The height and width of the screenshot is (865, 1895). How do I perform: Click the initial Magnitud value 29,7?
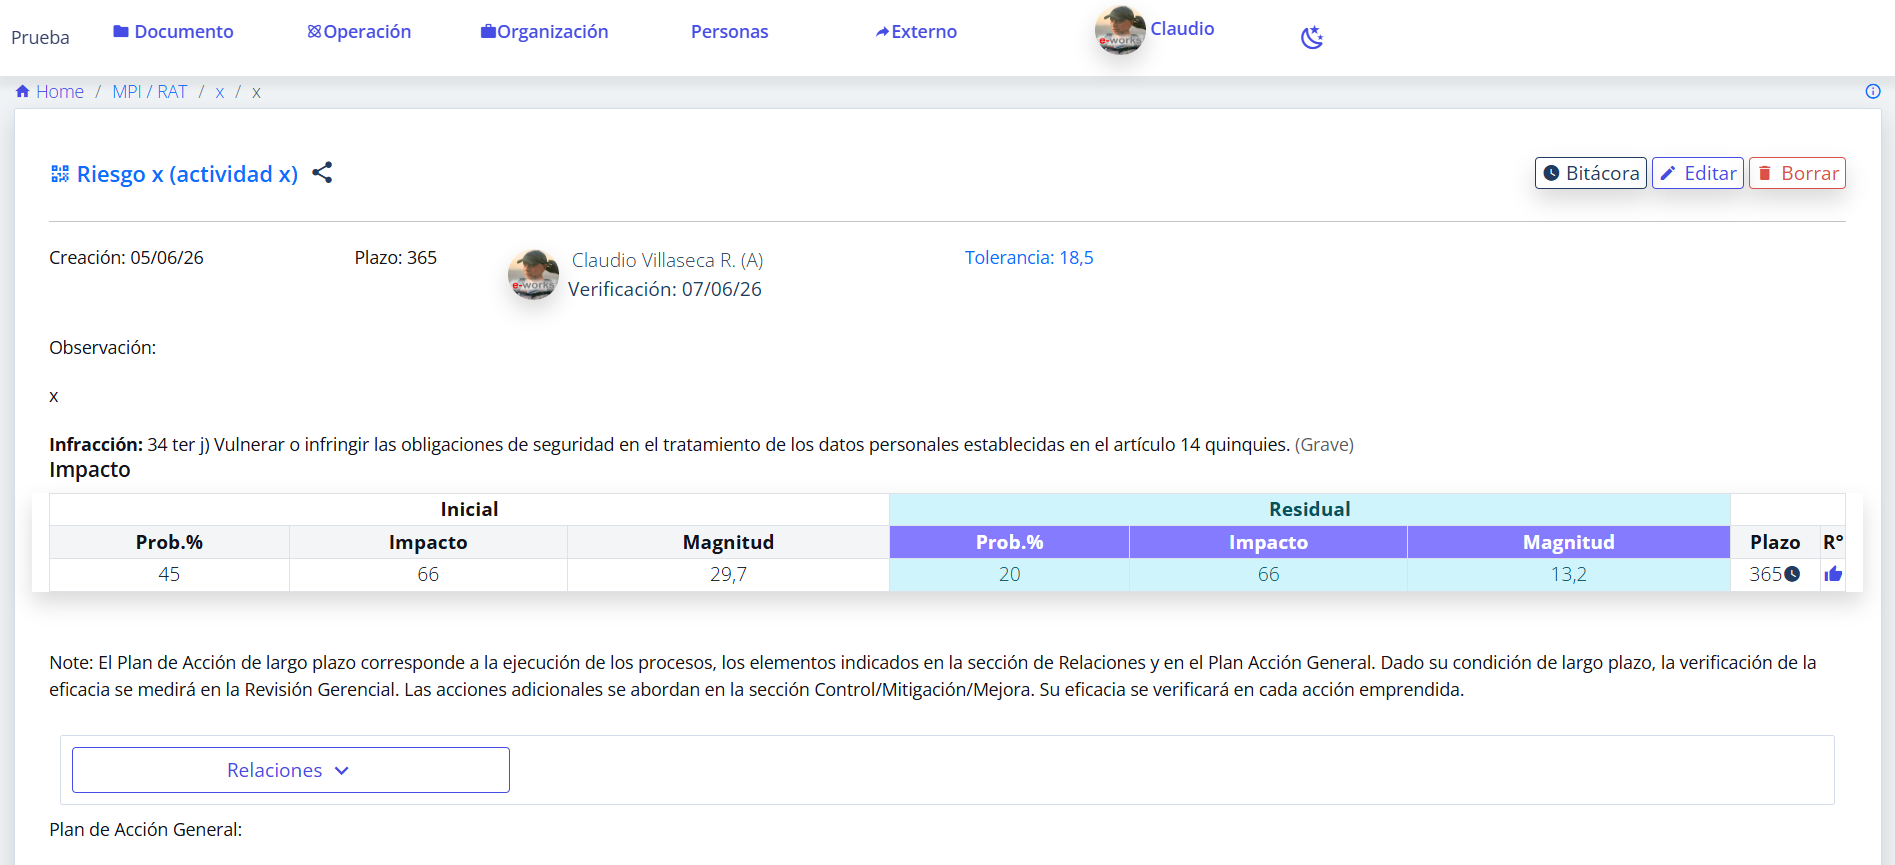point(728,574)
